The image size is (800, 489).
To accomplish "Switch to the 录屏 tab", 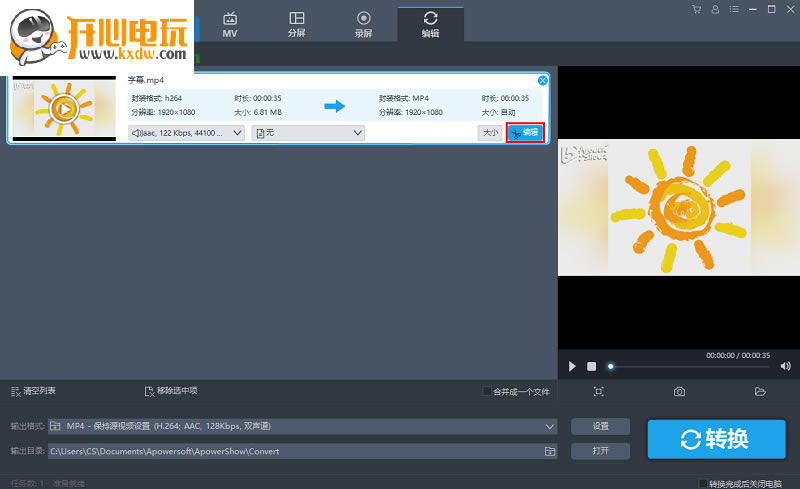I will 363,23.
